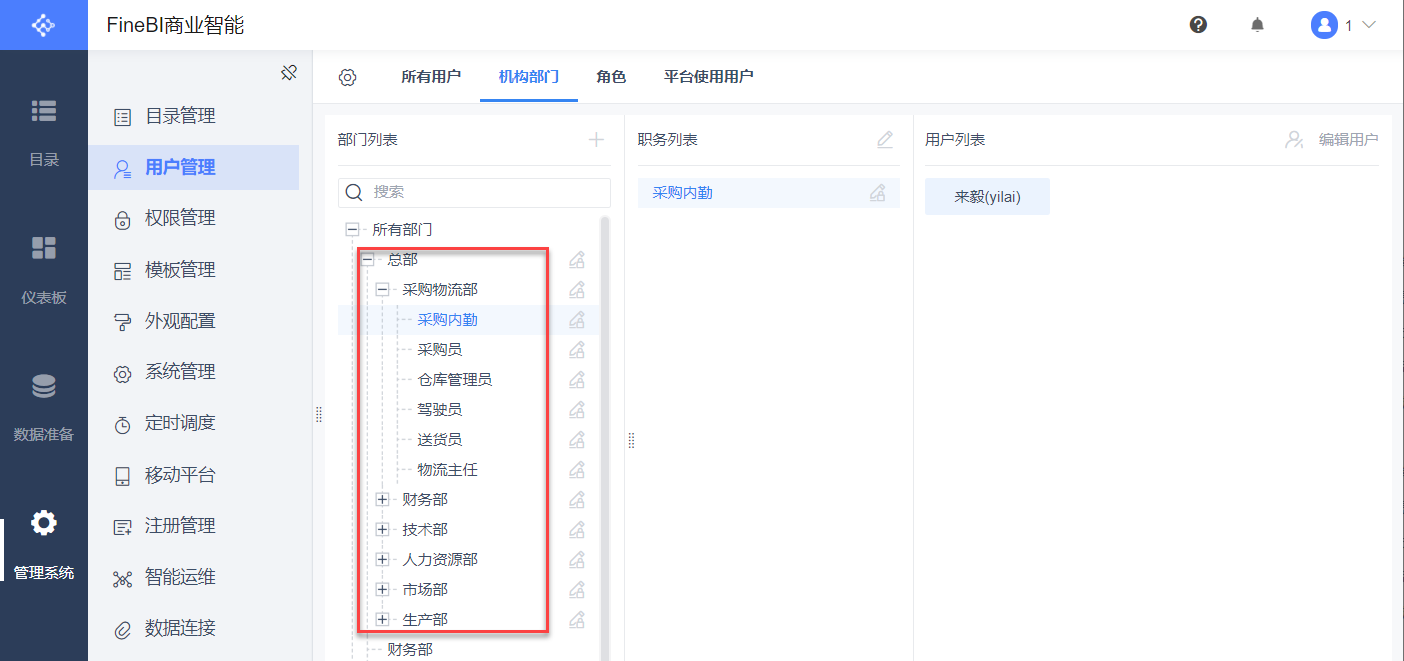
Task: Open the user account dropdown arrow
Action: coord(1370,25)
